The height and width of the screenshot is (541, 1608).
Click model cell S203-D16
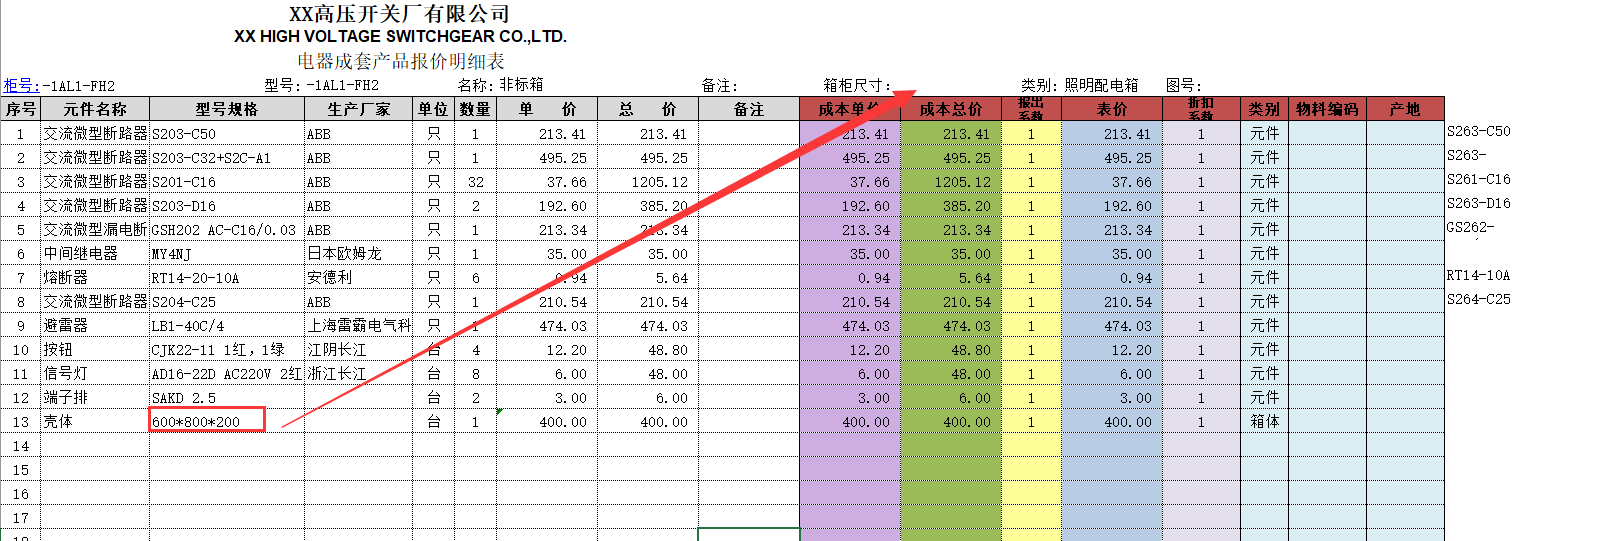[227, 206]
